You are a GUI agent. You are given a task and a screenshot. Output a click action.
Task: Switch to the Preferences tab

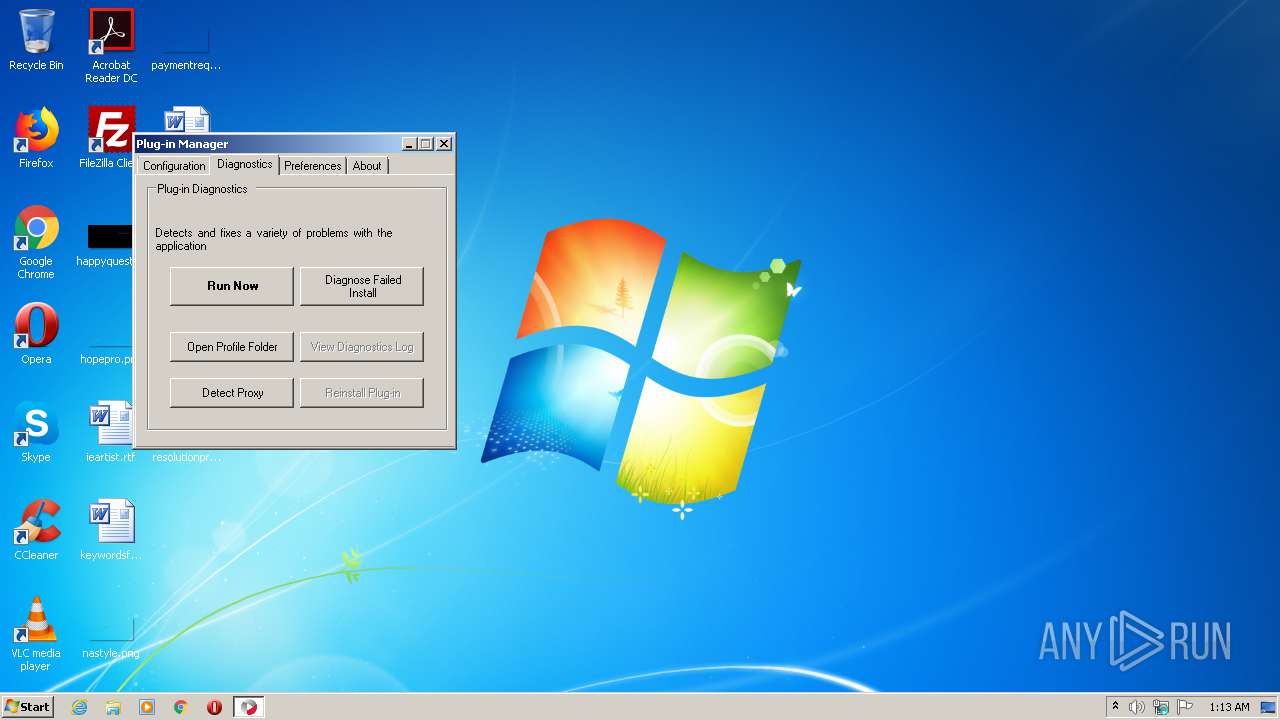coord(312,166)
